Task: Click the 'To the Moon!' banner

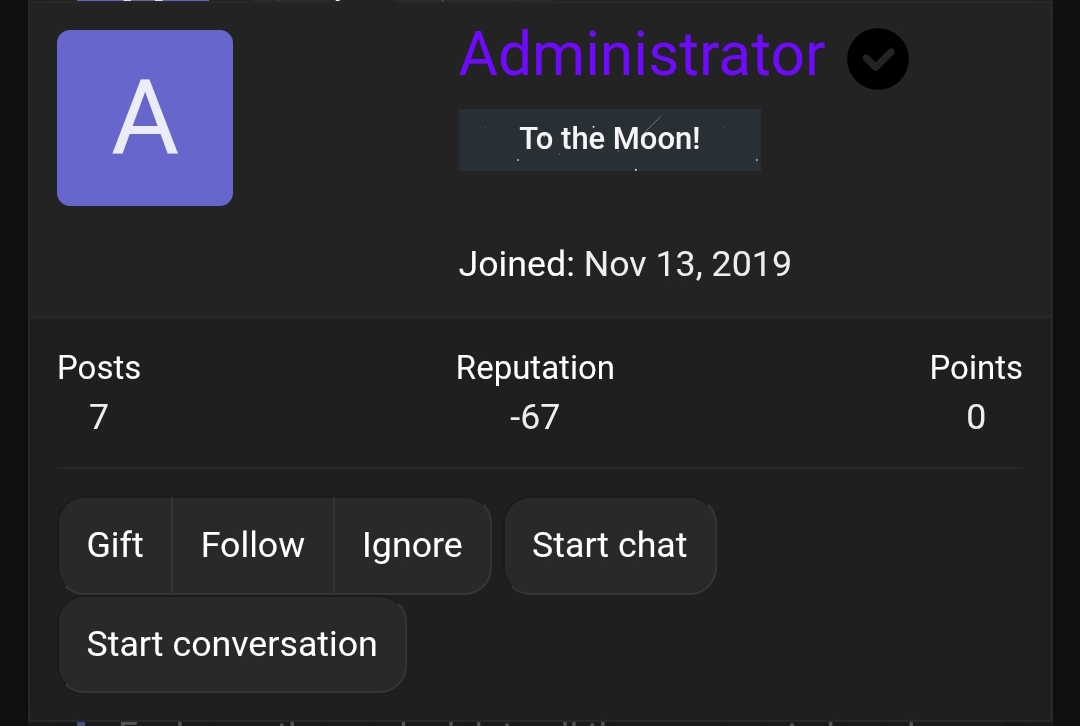Action: pos(610,139)
